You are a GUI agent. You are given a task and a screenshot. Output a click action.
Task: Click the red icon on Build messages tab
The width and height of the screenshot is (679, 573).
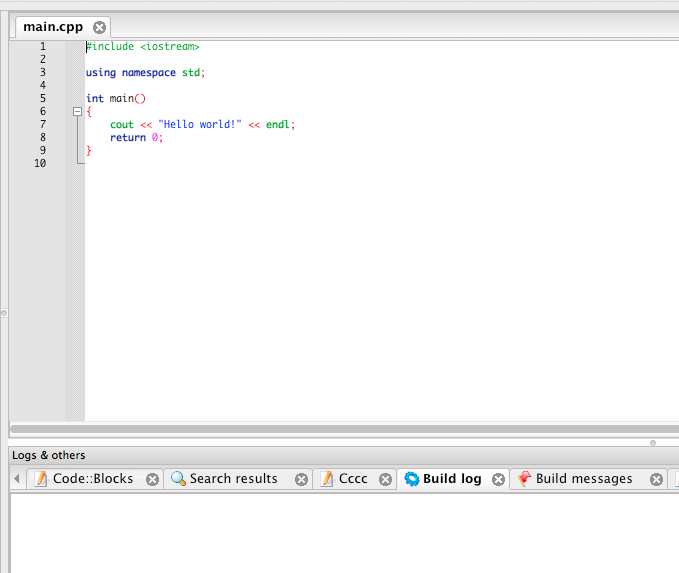point(524,479)
